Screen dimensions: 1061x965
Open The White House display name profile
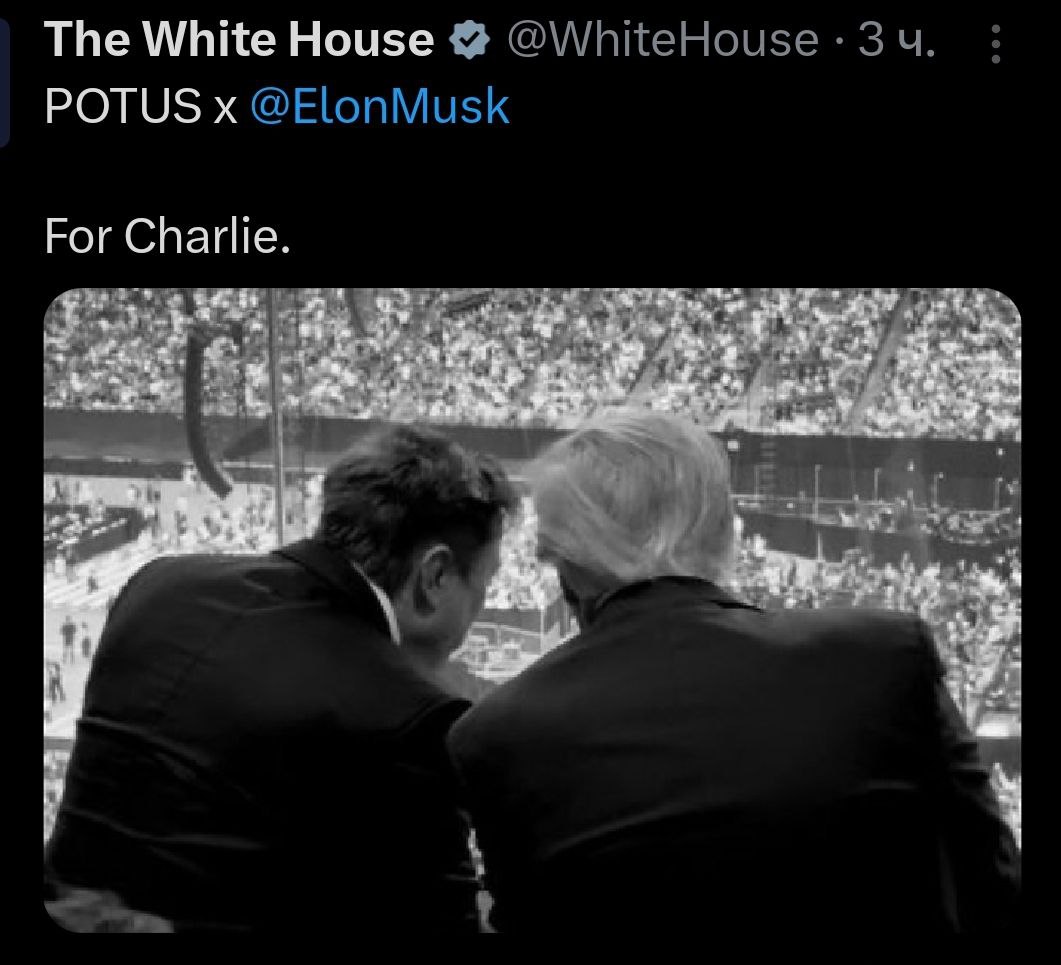pyautogui.click(x=239, y=39)
